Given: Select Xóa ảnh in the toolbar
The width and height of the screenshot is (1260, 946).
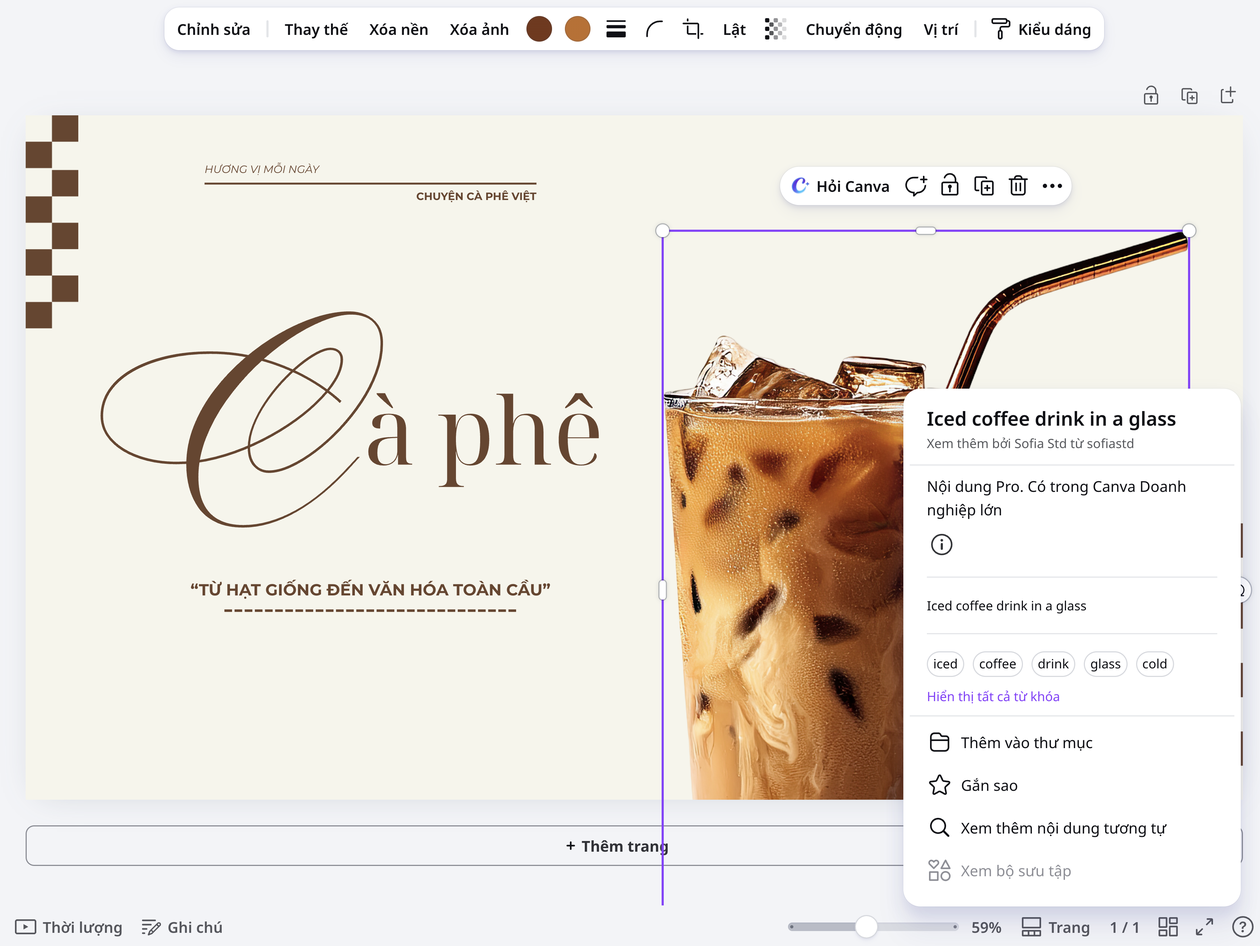Looking at the screenshot, I should tap(479, 29).
